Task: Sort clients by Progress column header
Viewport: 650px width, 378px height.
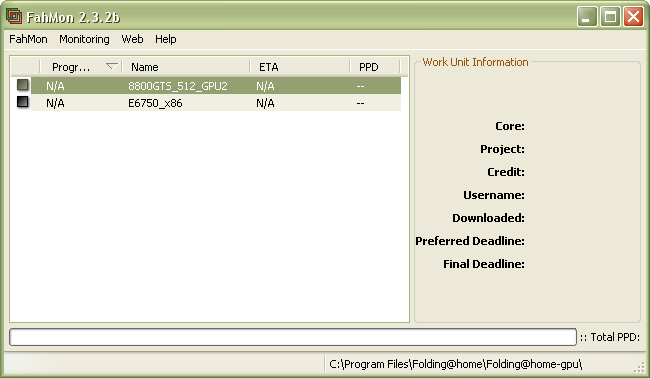Action: pos(81,67)
